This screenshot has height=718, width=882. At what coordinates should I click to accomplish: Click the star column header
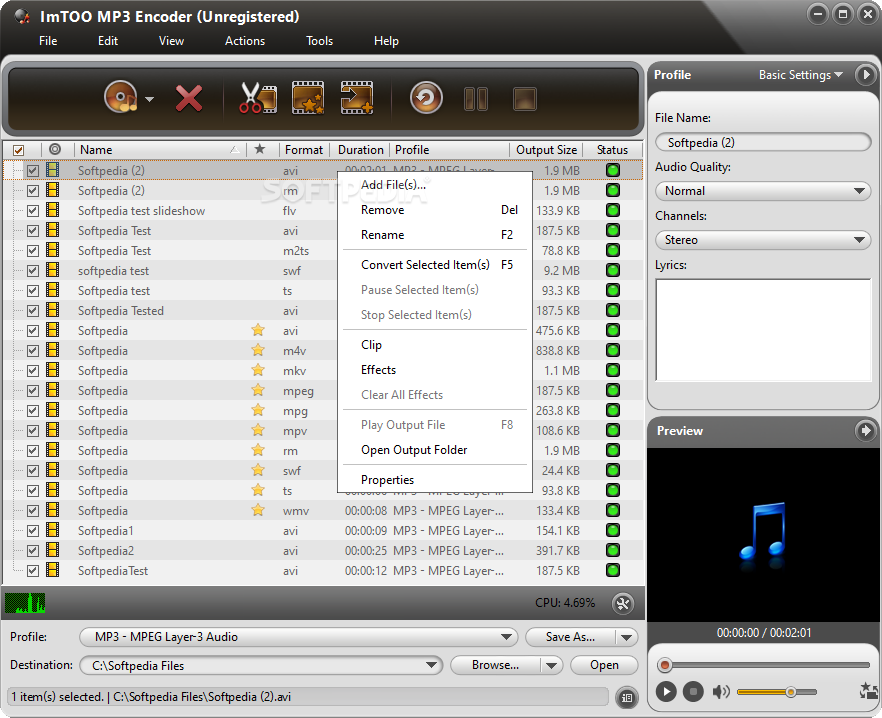coord(259,149)
